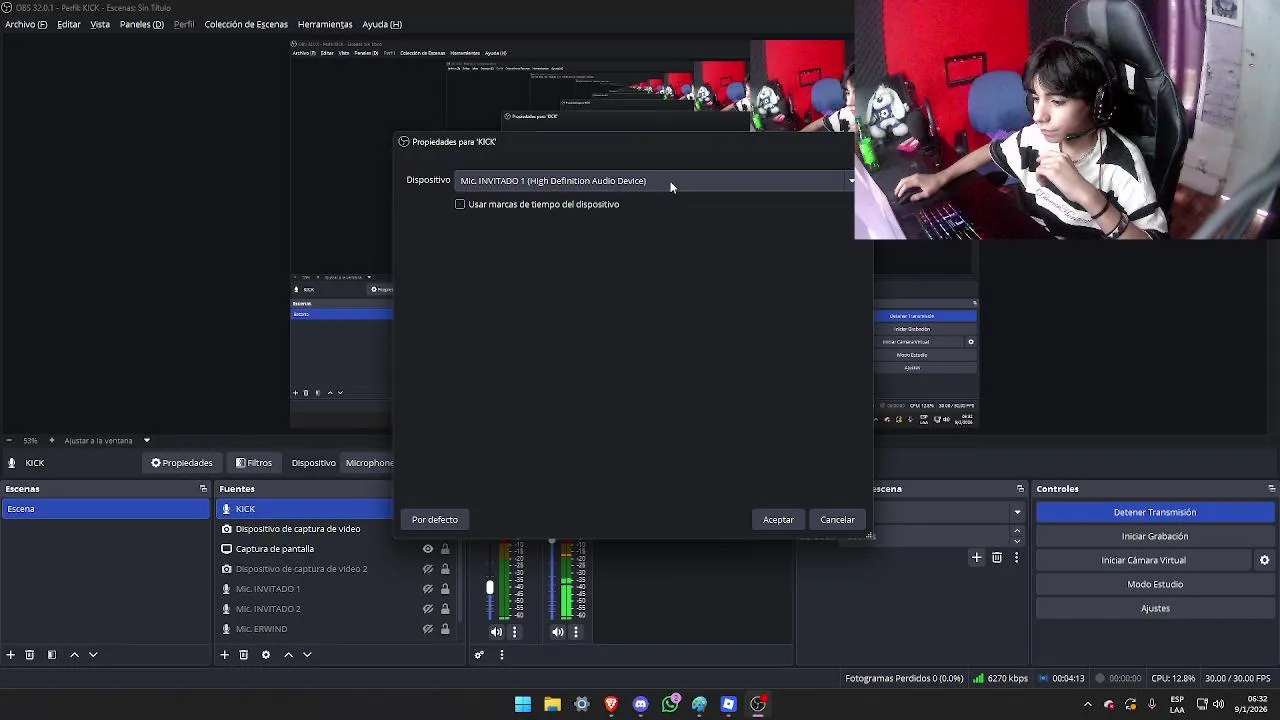Viewport: 1280px width, 720px height.
Task: Delete the selected scene with the Escenas trash icon
Action: [x=30, y=654]
